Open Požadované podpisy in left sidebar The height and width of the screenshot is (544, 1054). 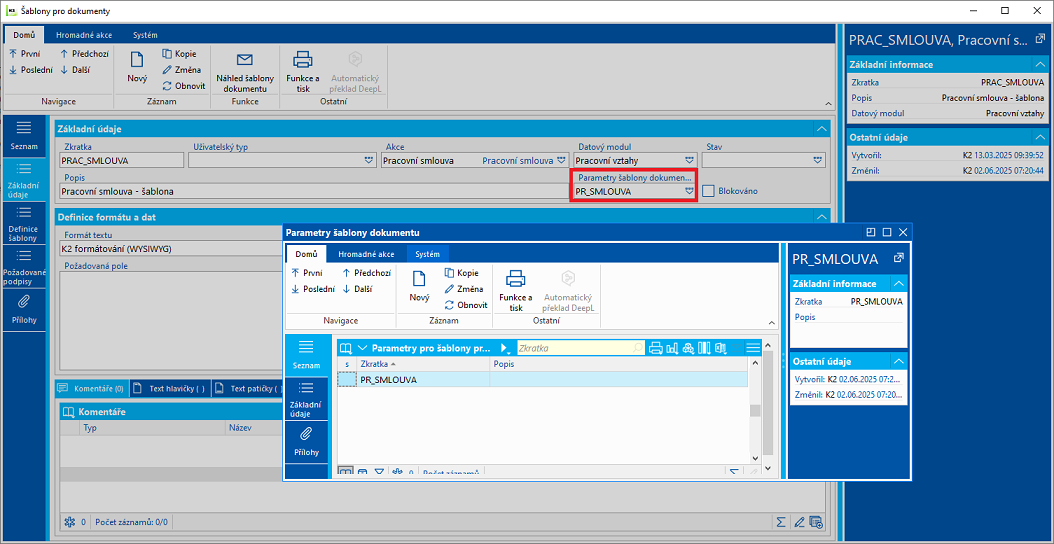pos(24,266)
